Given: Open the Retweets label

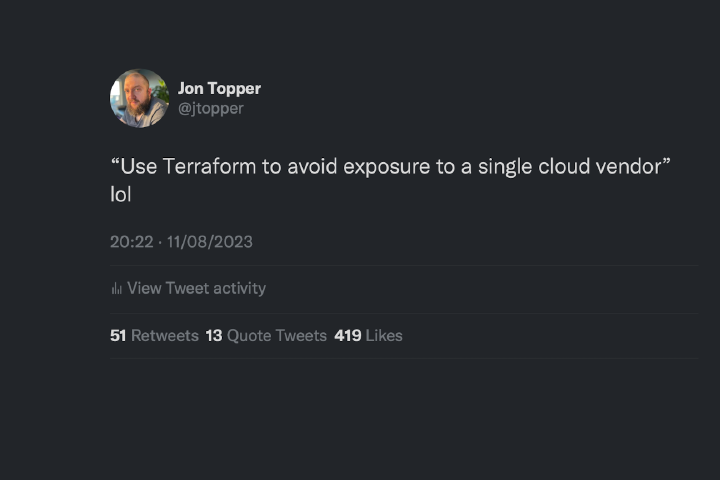Looking at the screenshot, I should (x=165, y=335).
